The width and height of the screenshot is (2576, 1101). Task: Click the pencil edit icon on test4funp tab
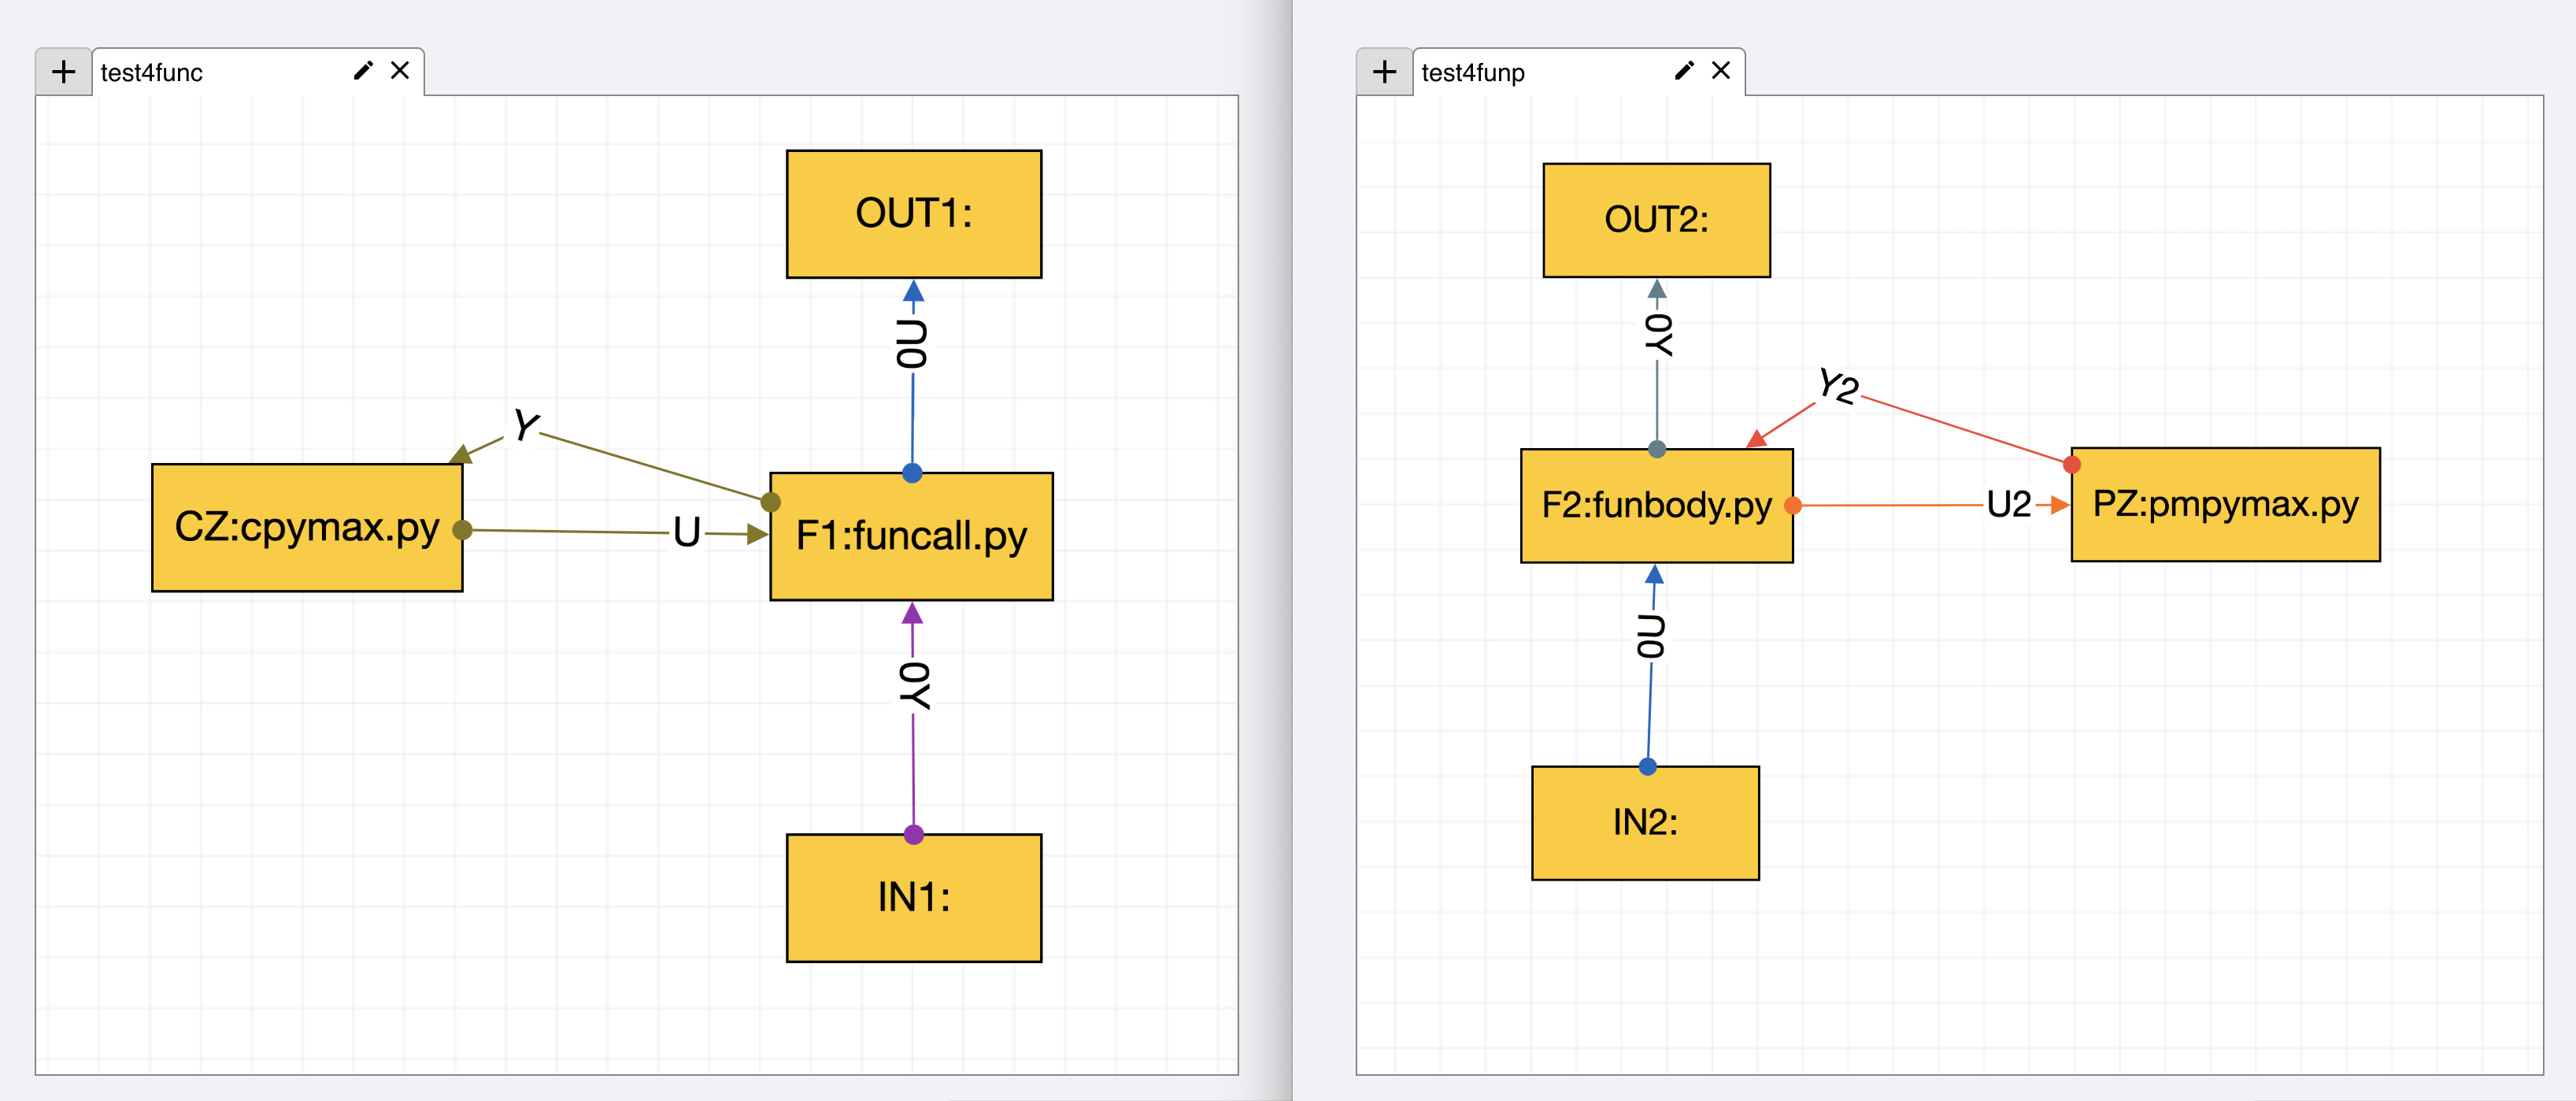click(x=1684, y=70)
